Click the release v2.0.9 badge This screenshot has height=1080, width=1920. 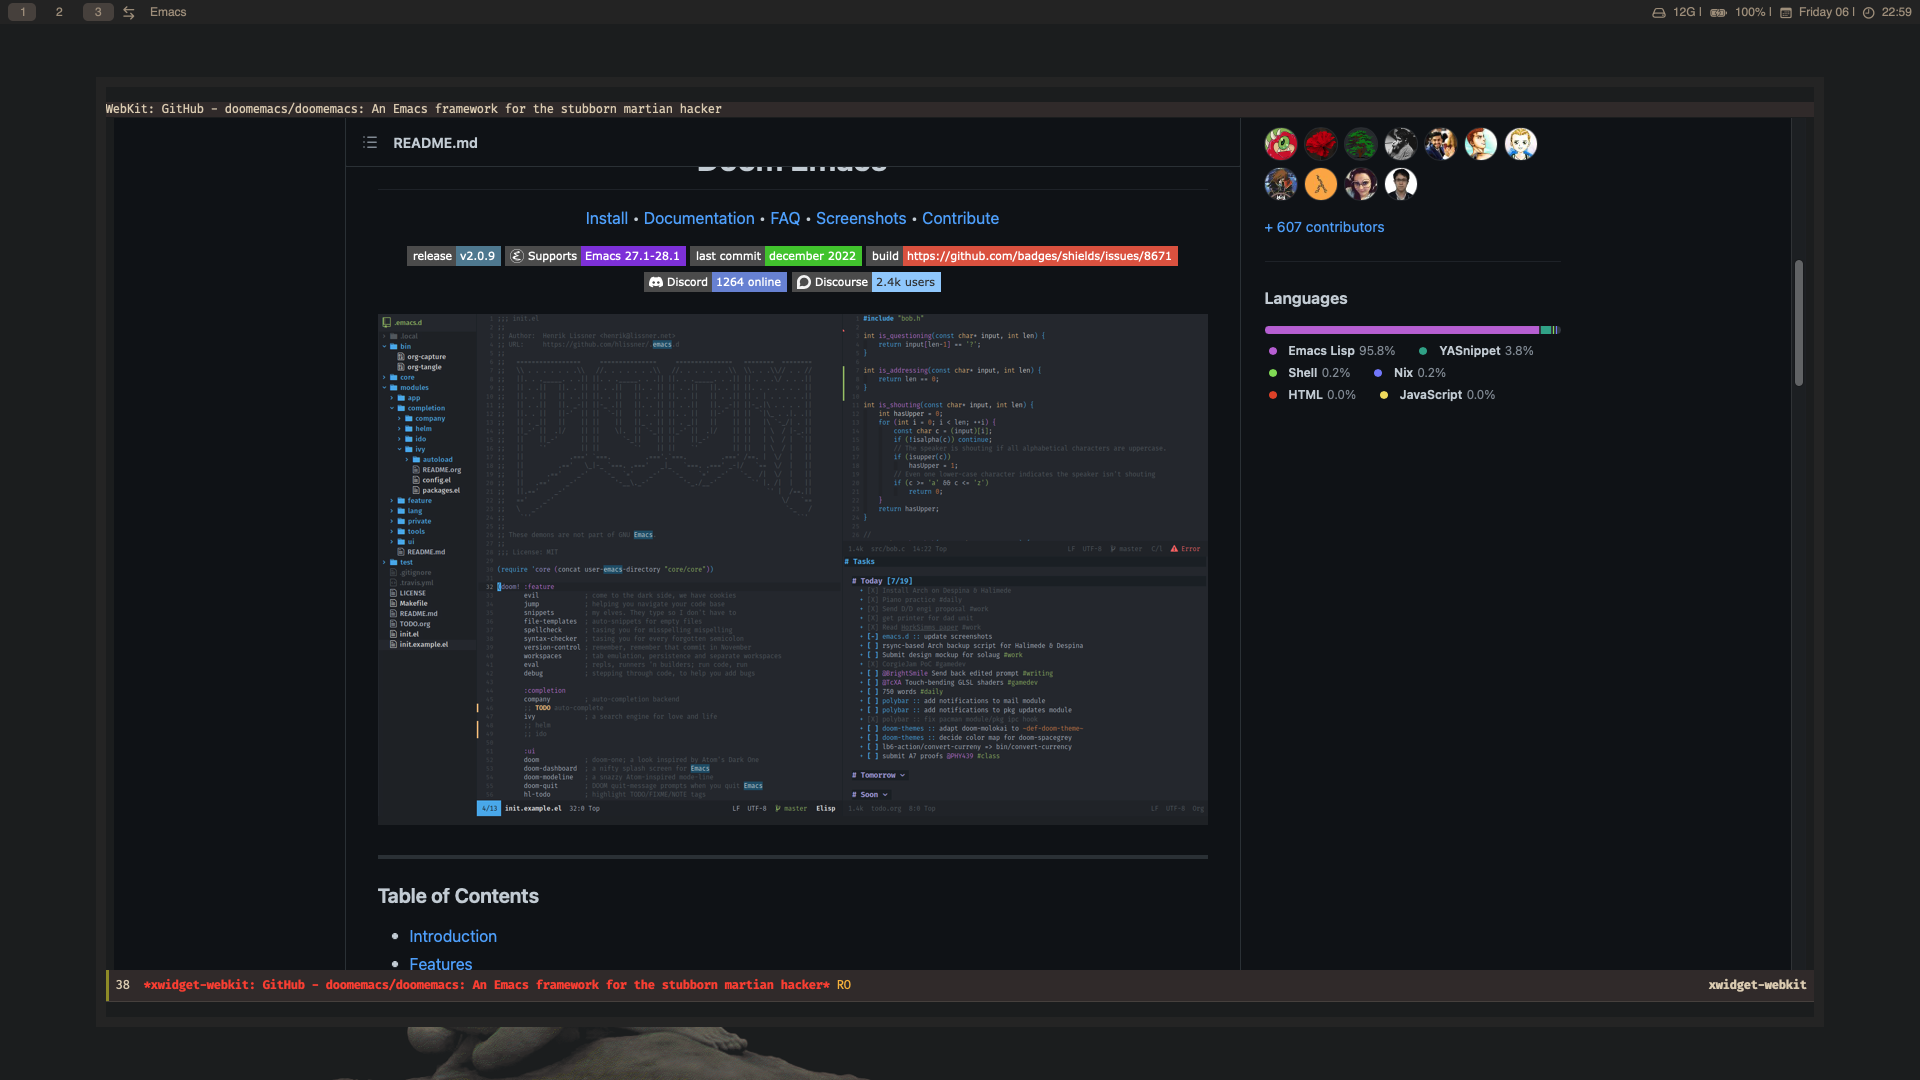click(454, 256)
